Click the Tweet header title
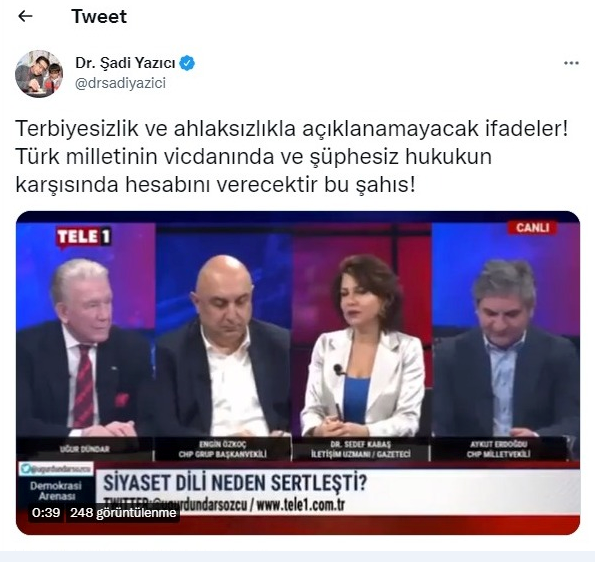This screenshot has width=595, height=562. (99, 16)
